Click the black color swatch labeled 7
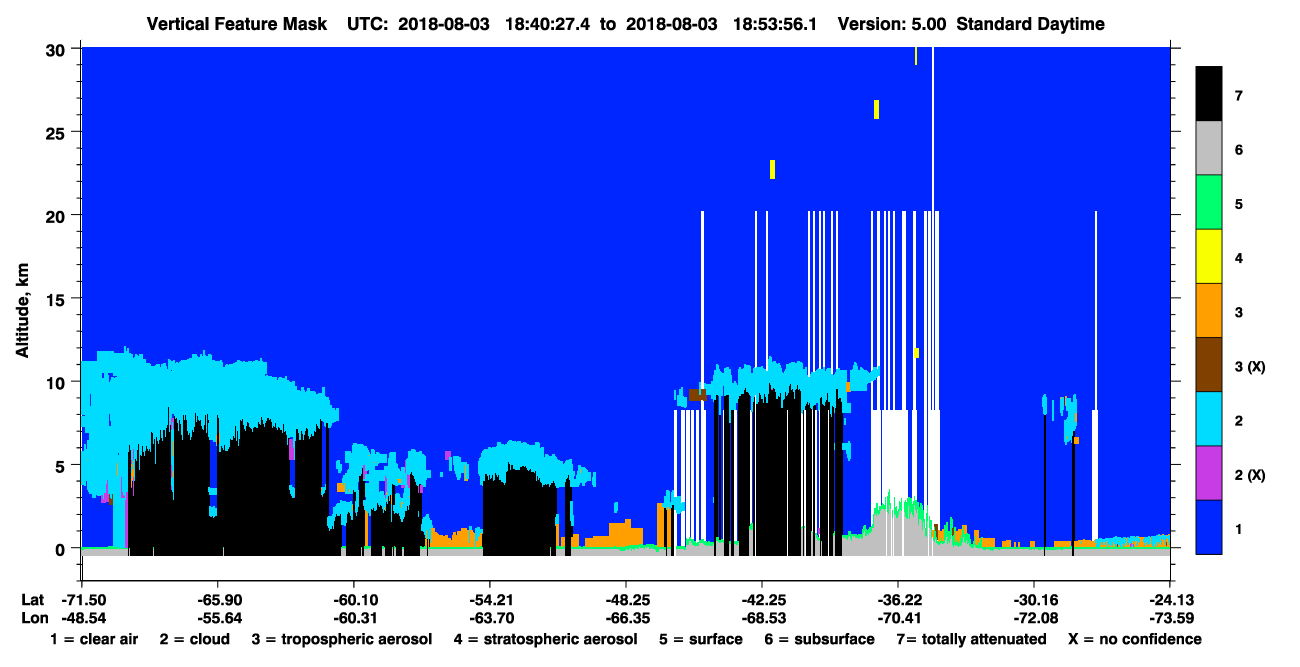Screen dimensions: 1300x667 [x=1209, y=94]
